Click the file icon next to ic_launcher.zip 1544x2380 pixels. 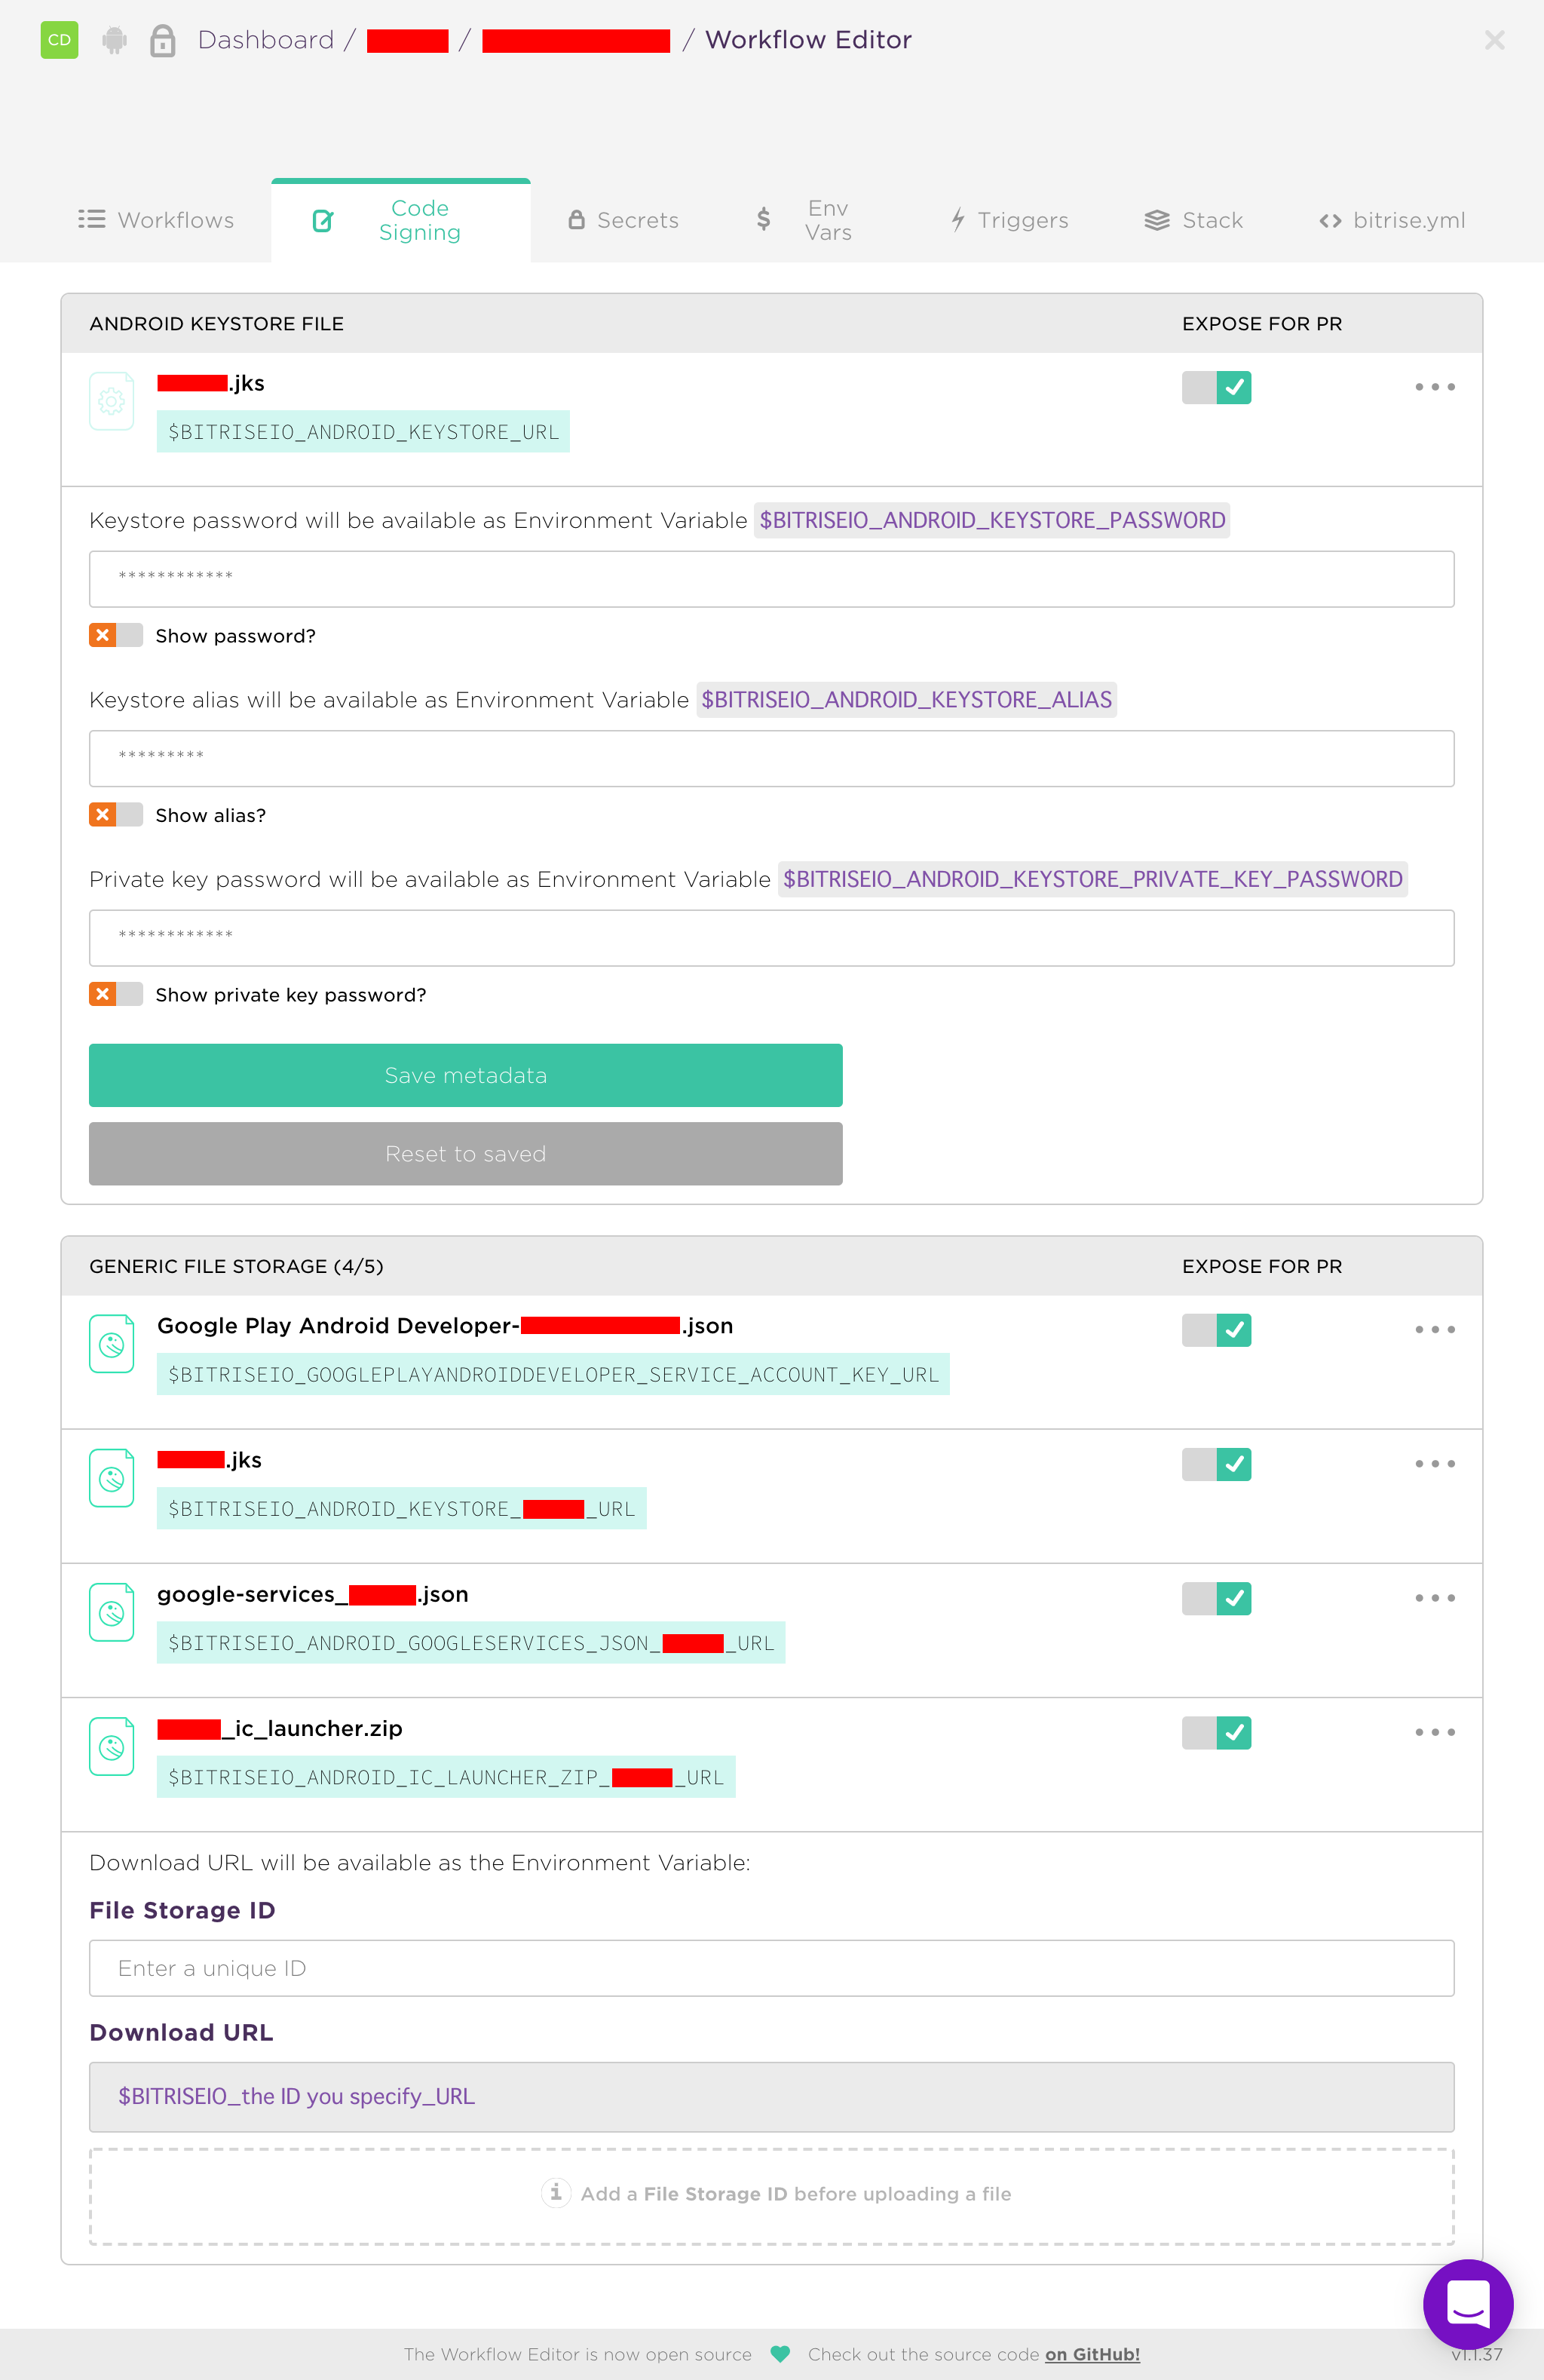click(111, 1745)
